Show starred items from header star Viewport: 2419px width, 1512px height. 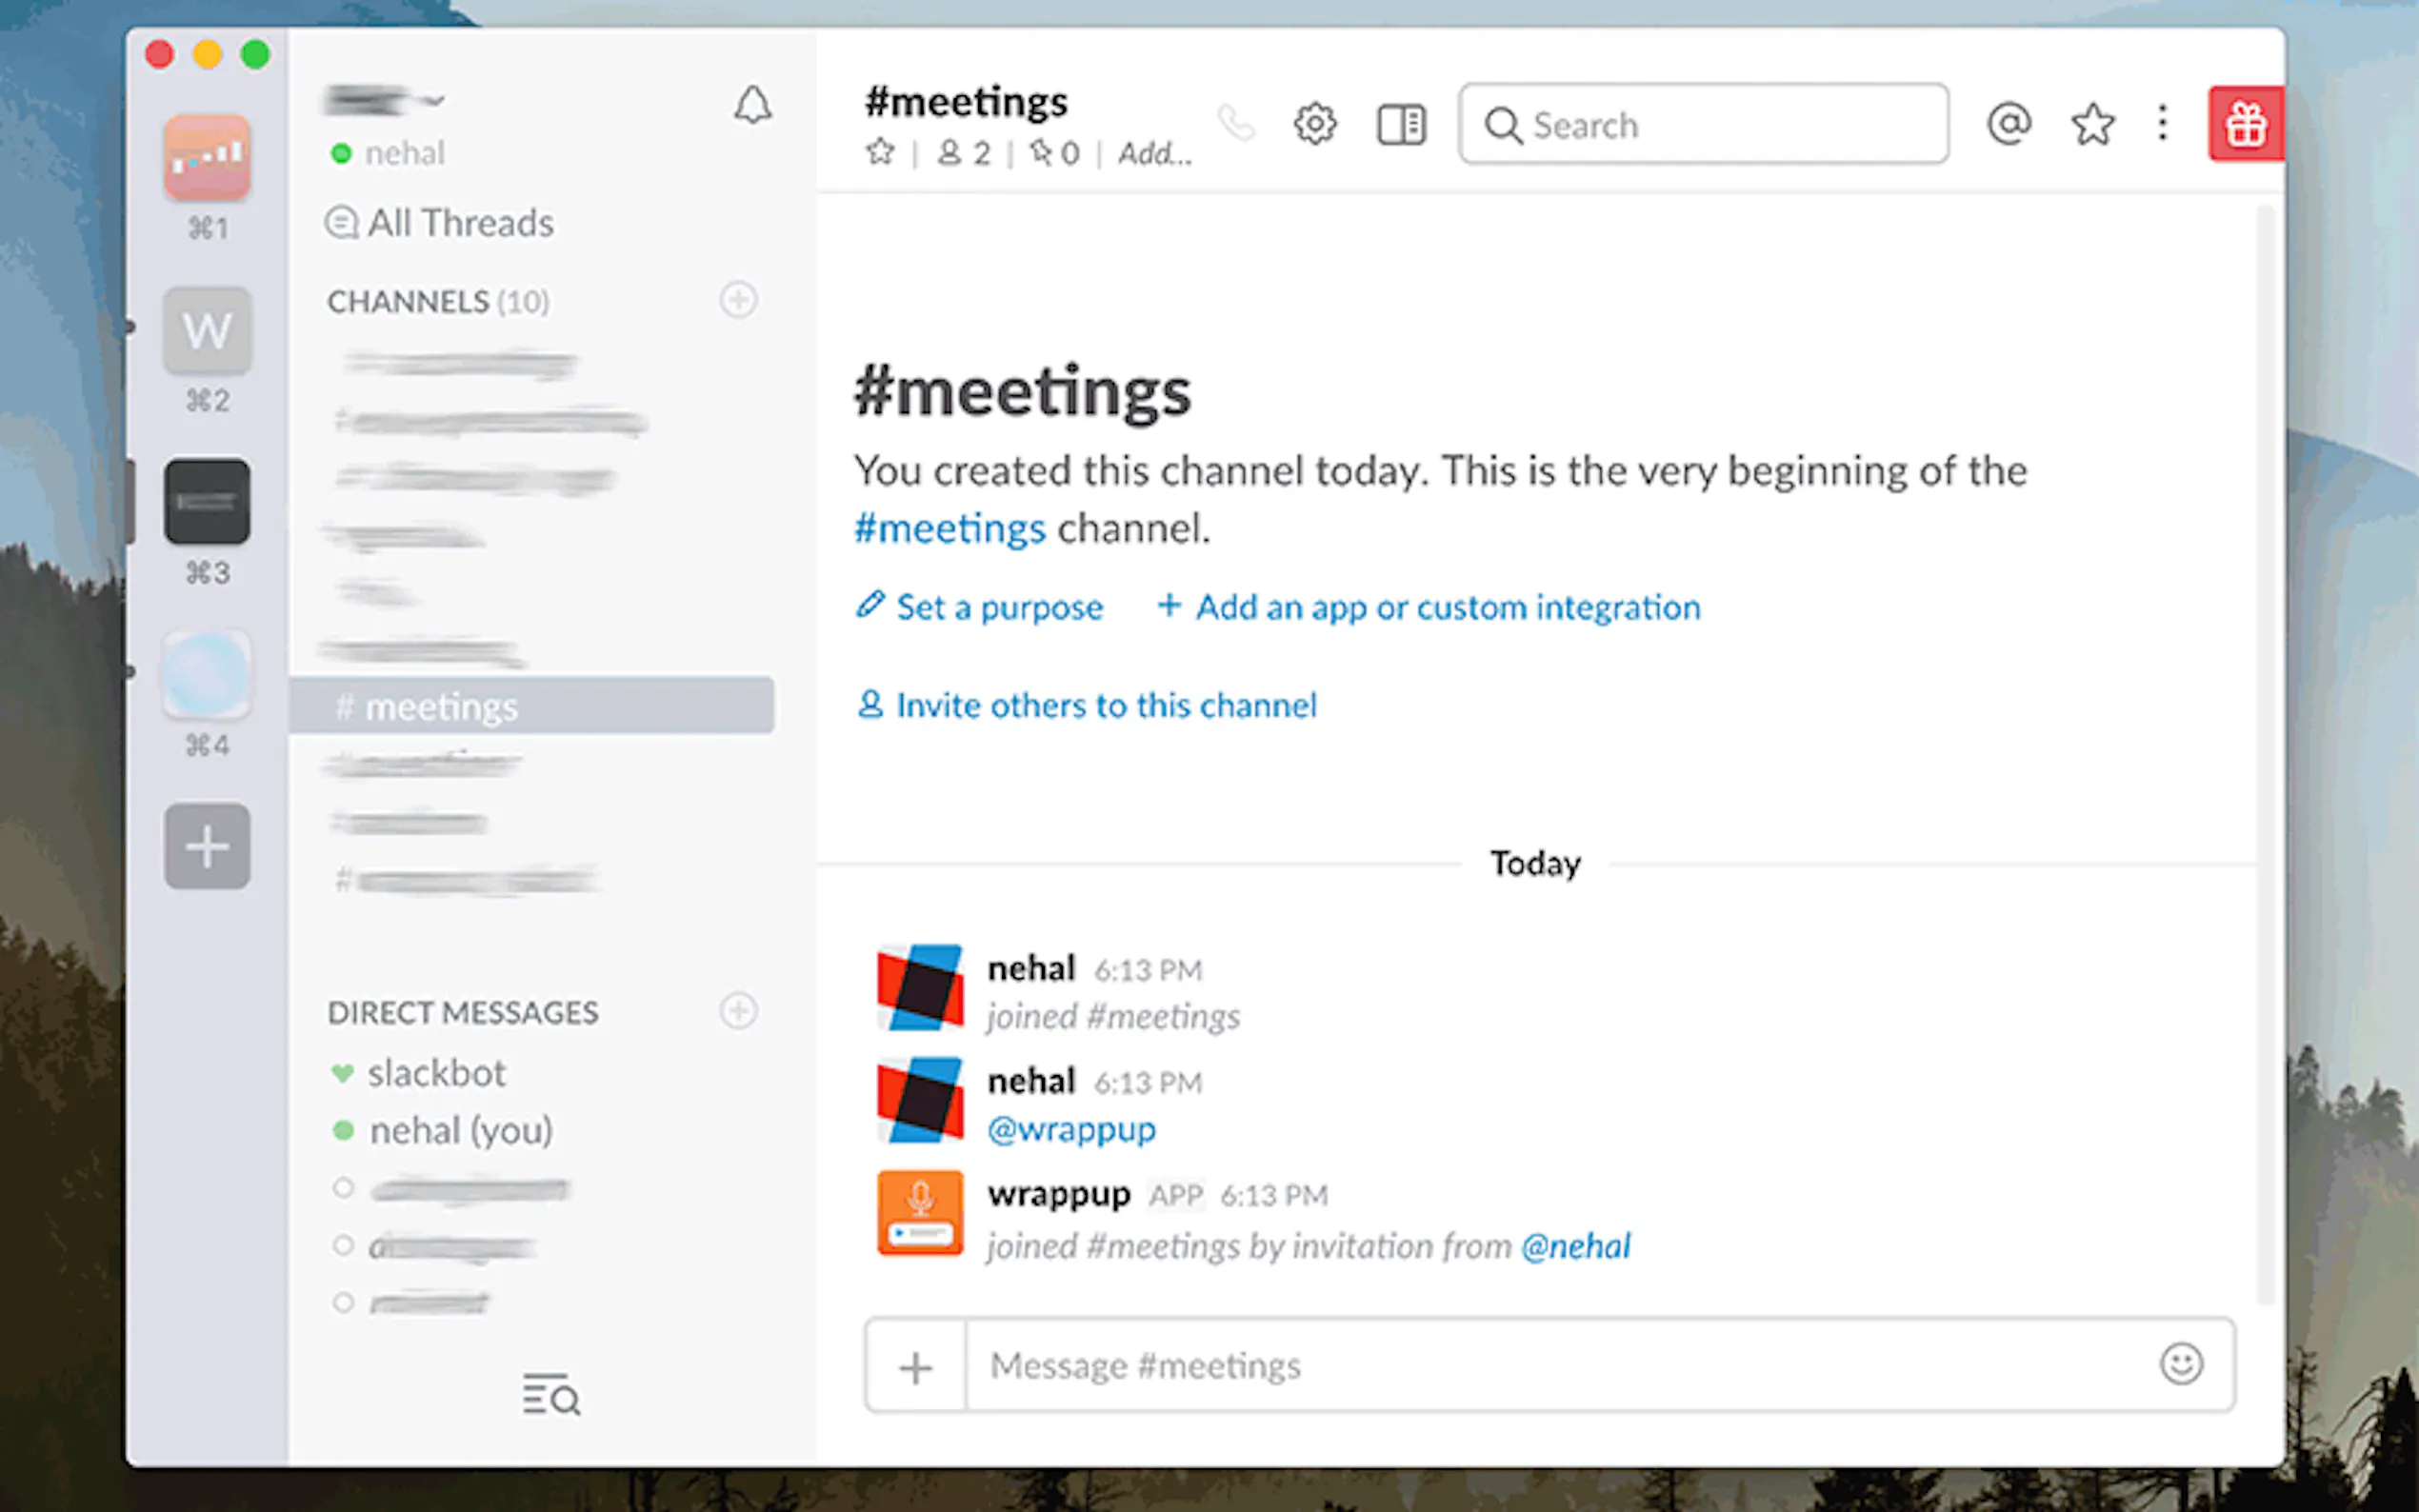click(2092, 125)
